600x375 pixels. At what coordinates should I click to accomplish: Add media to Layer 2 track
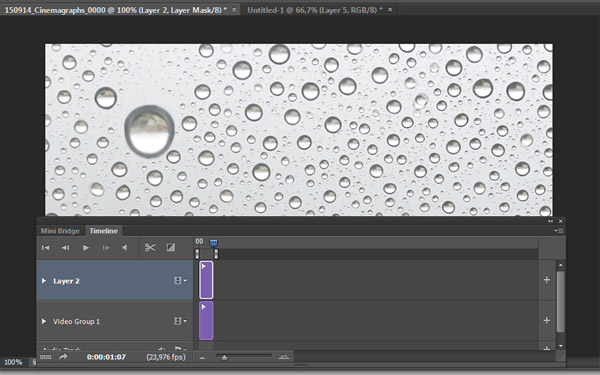coord(546,280)
